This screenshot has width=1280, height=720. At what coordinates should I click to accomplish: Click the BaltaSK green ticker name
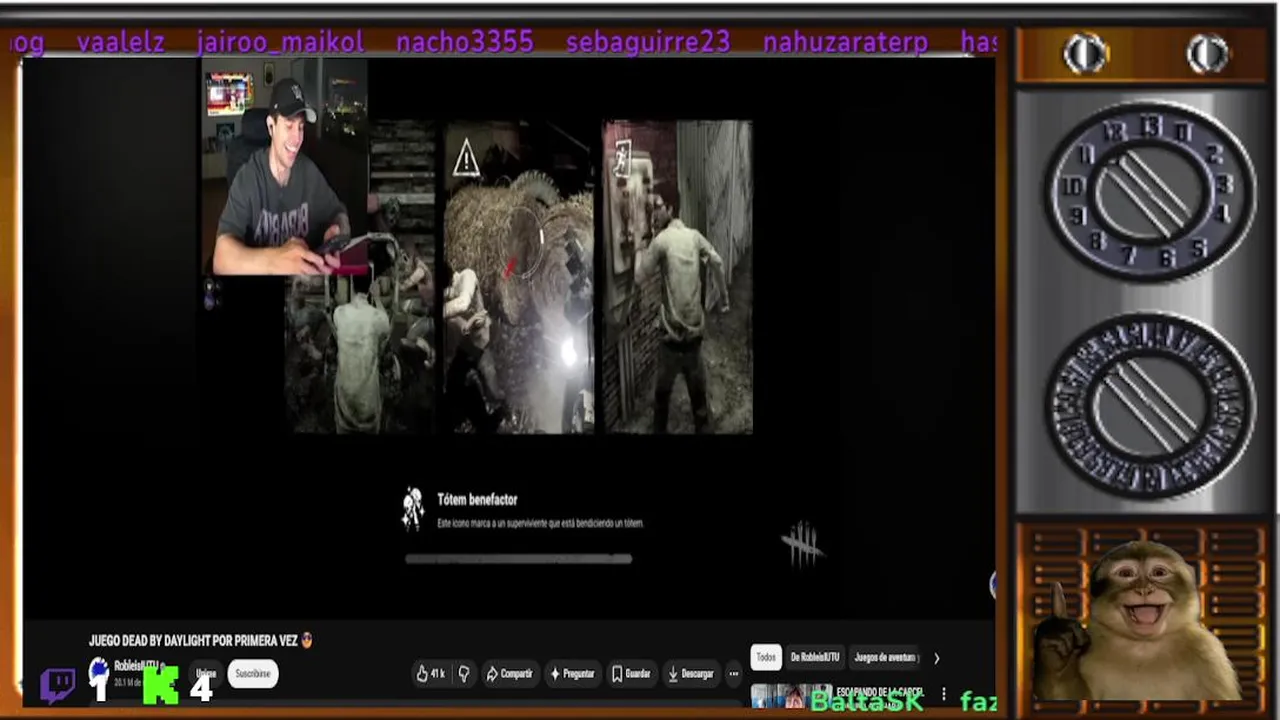click(866, 701)
